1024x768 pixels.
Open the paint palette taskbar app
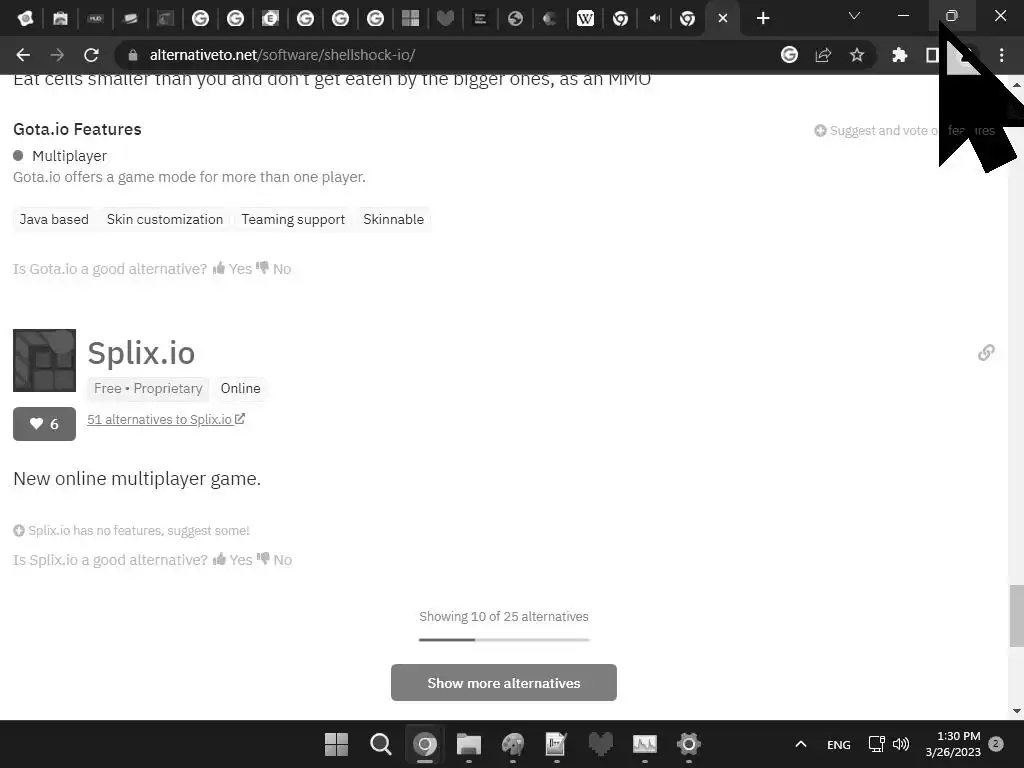click(x=513, y=744)
